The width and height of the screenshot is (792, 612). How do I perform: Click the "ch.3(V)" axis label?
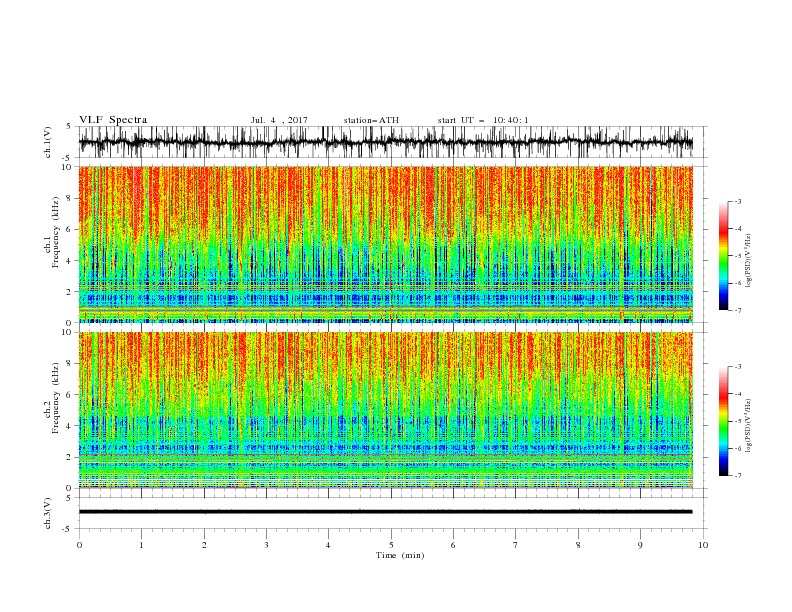(x=48, y=513)
